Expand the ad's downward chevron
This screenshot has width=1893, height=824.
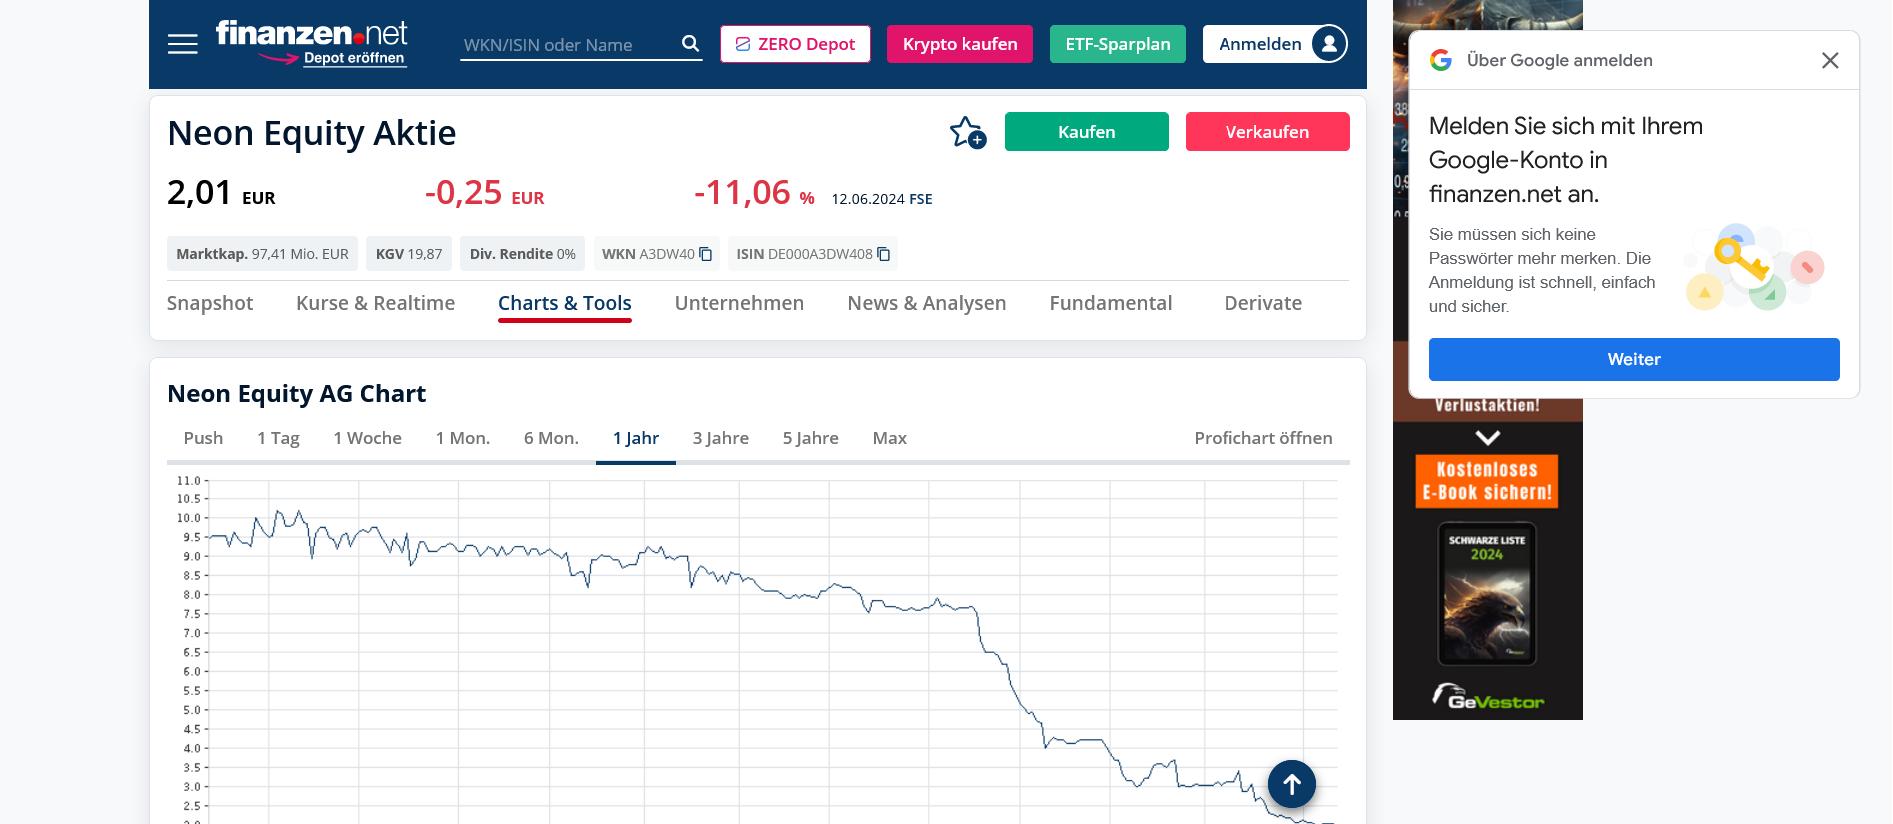point(1487,437)
